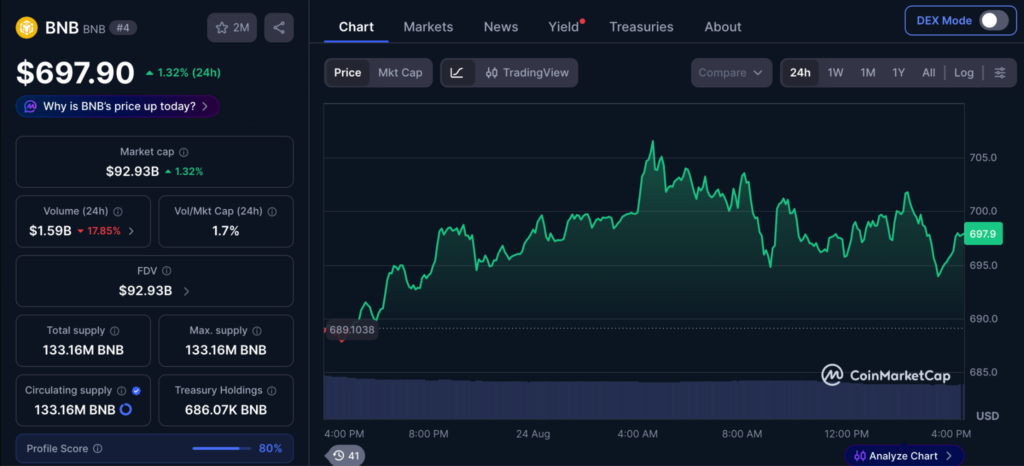Toggle the DEX Mode switch
This screenshot has height=466, width=1024.
(x=994, y=20)
